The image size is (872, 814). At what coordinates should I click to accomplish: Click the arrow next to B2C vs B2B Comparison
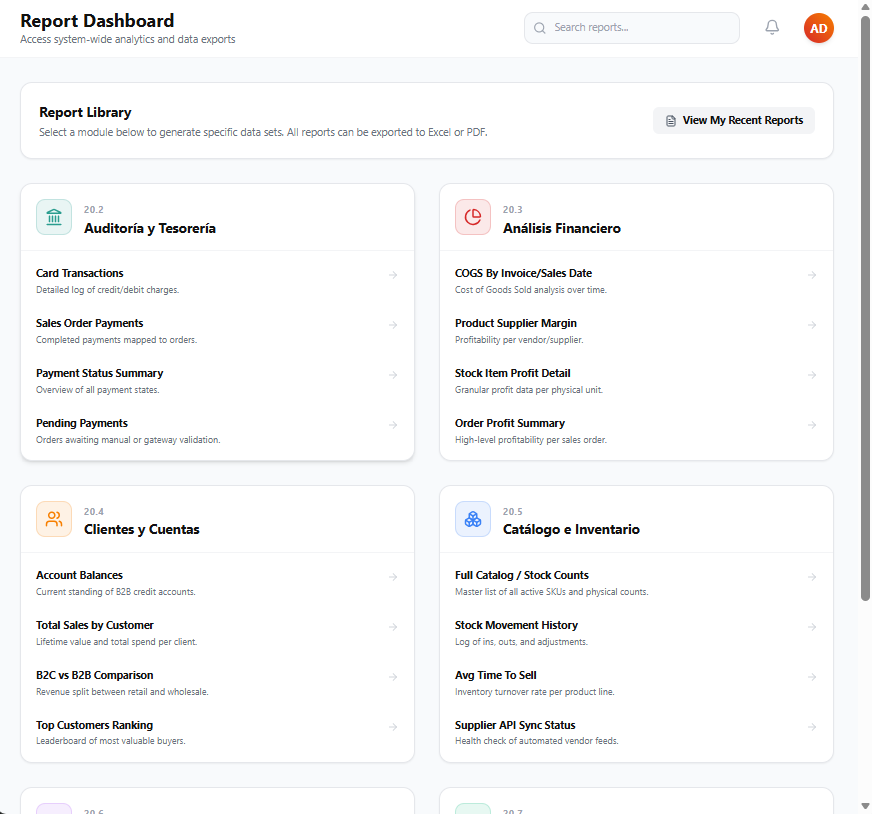(393, 677)
